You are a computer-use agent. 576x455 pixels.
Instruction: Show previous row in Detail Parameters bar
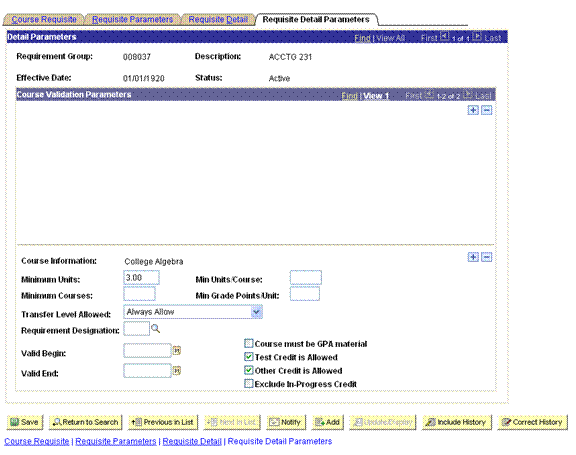[x=444, y=36]
